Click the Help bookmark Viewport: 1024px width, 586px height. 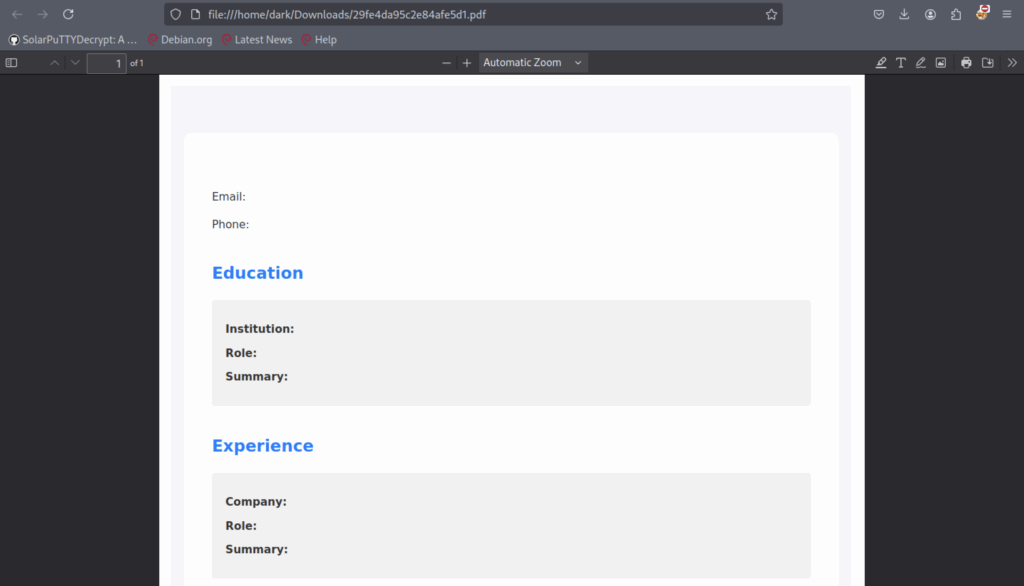point(319,40)
